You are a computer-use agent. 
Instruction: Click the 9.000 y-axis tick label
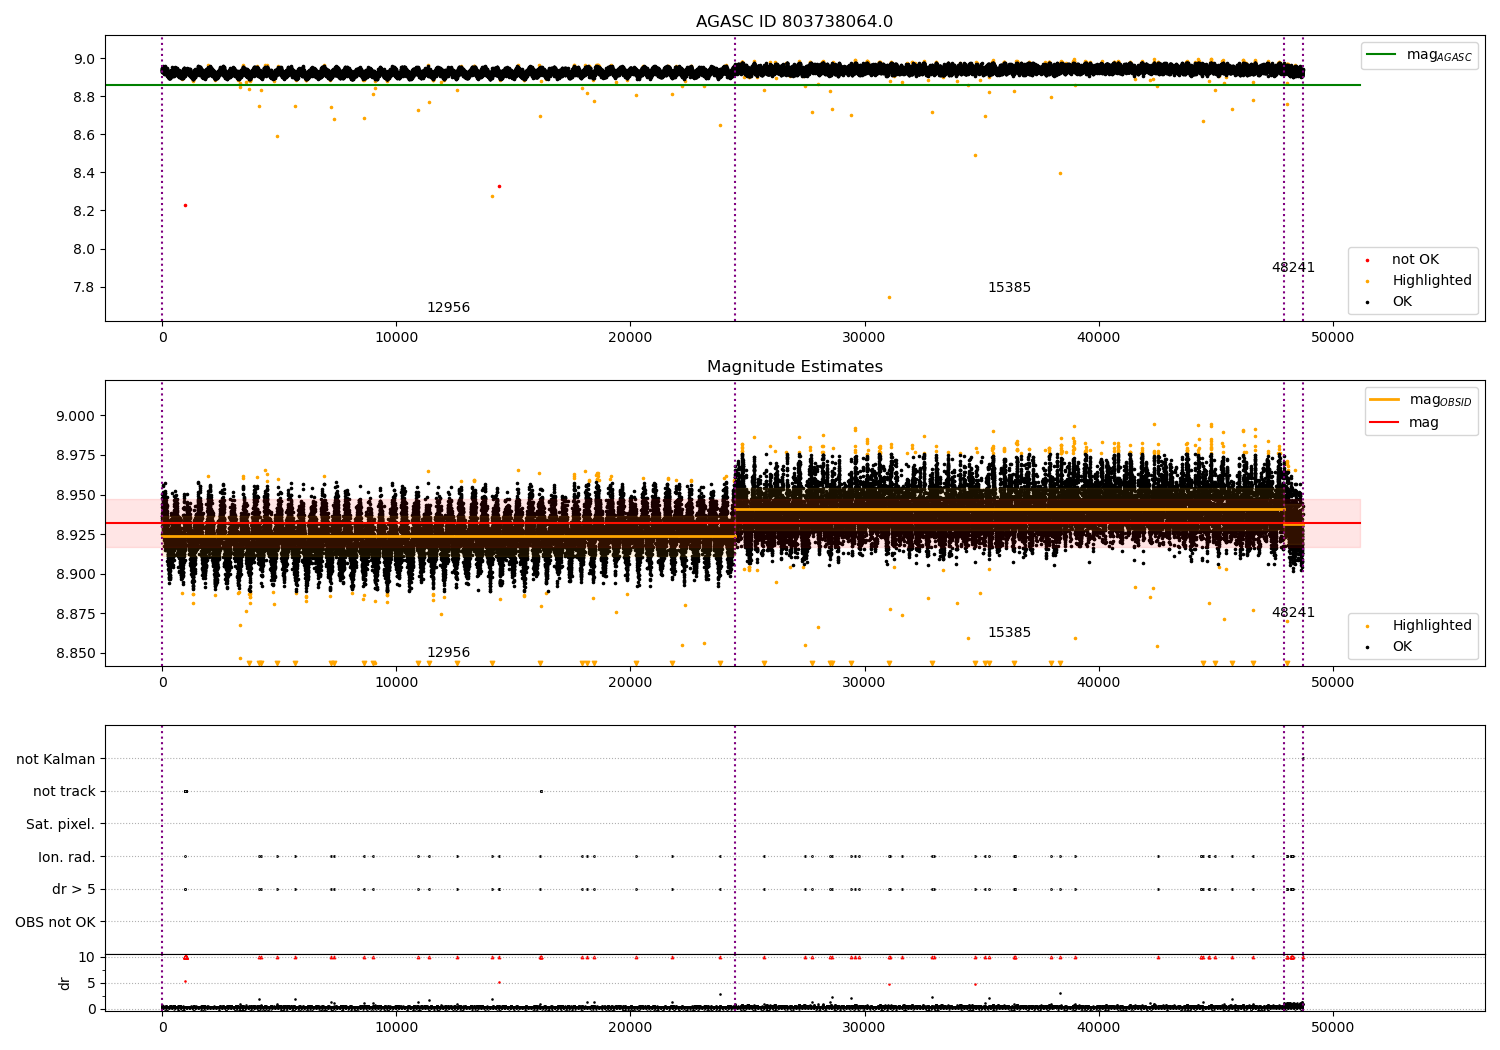pyautogui.click(x=75, y=416)
